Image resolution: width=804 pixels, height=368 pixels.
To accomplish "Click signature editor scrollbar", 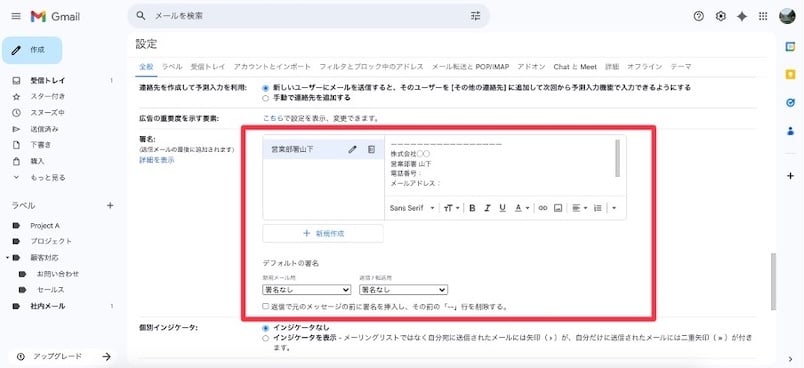I will tap(617, 158).
